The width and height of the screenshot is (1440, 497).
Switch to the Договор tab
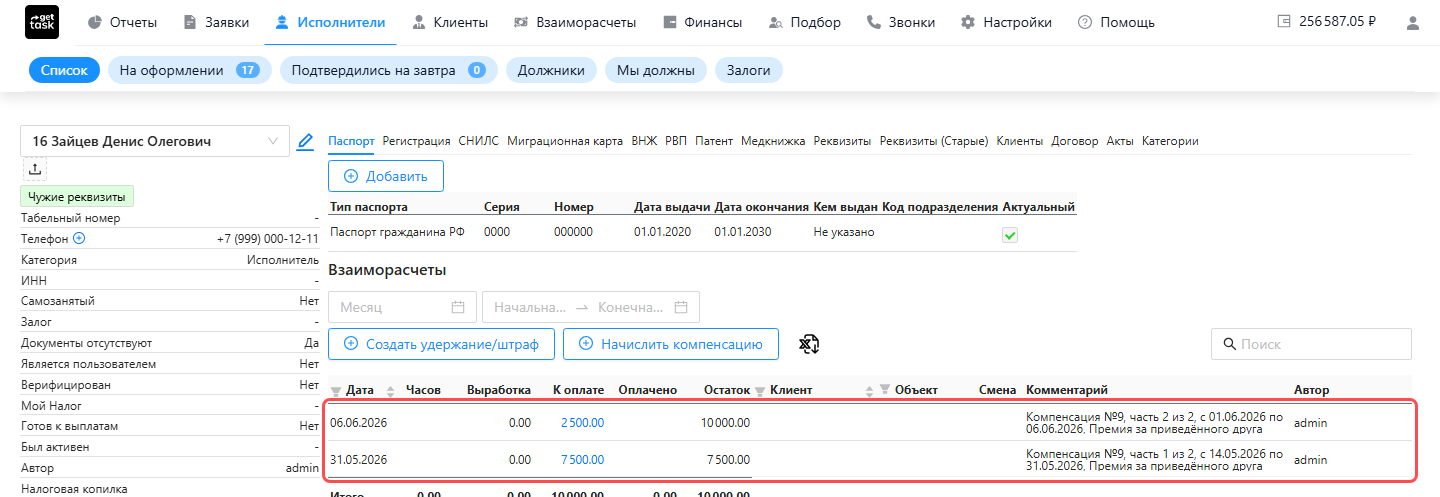point(1075,141)
